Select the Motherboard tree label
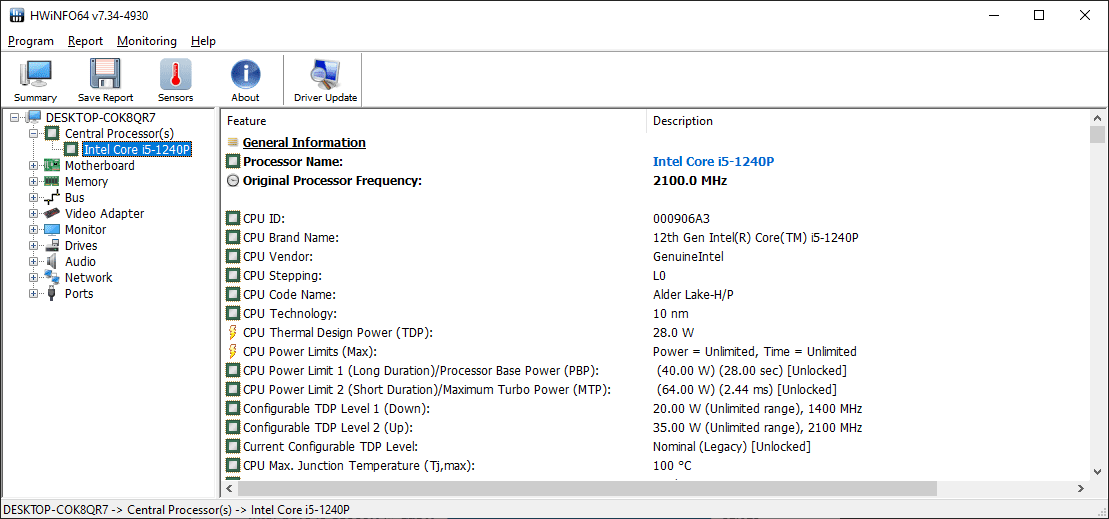Screen dimensions: 1109x519 coord(100,165)
